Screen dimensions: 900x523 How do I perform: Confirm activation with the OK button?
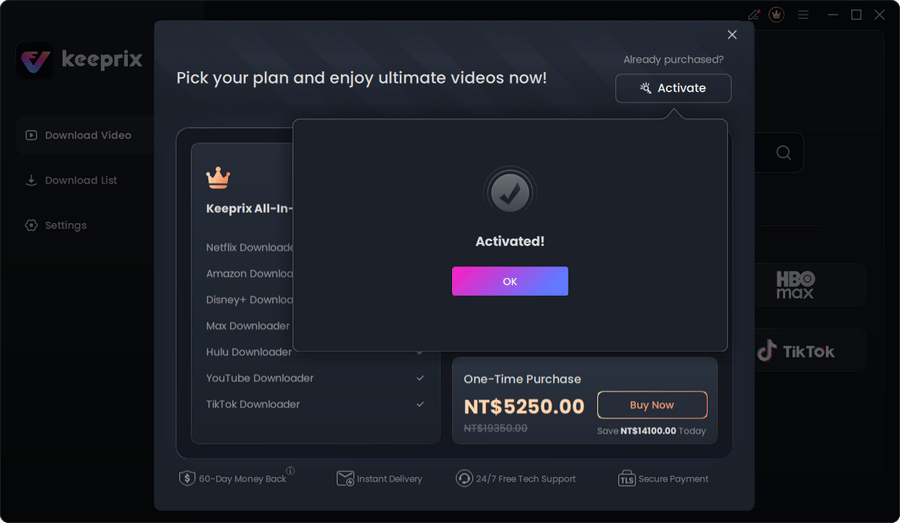click(x=510, y=281)
